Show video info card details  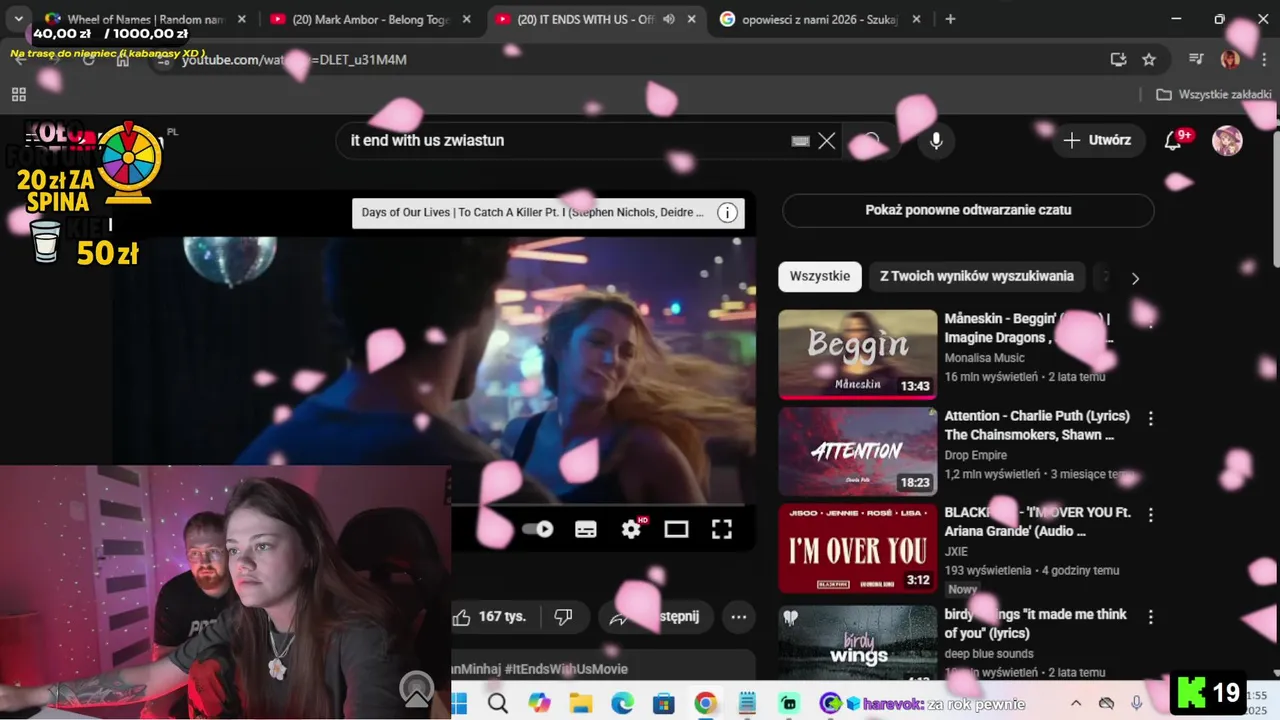727,212
